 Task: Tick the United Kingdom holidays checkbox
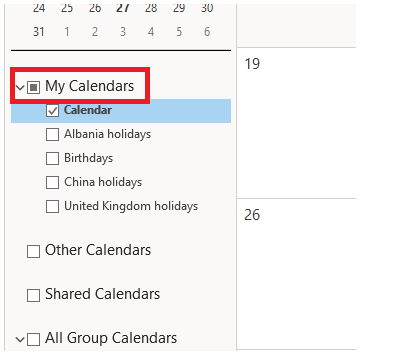point(52,207)
